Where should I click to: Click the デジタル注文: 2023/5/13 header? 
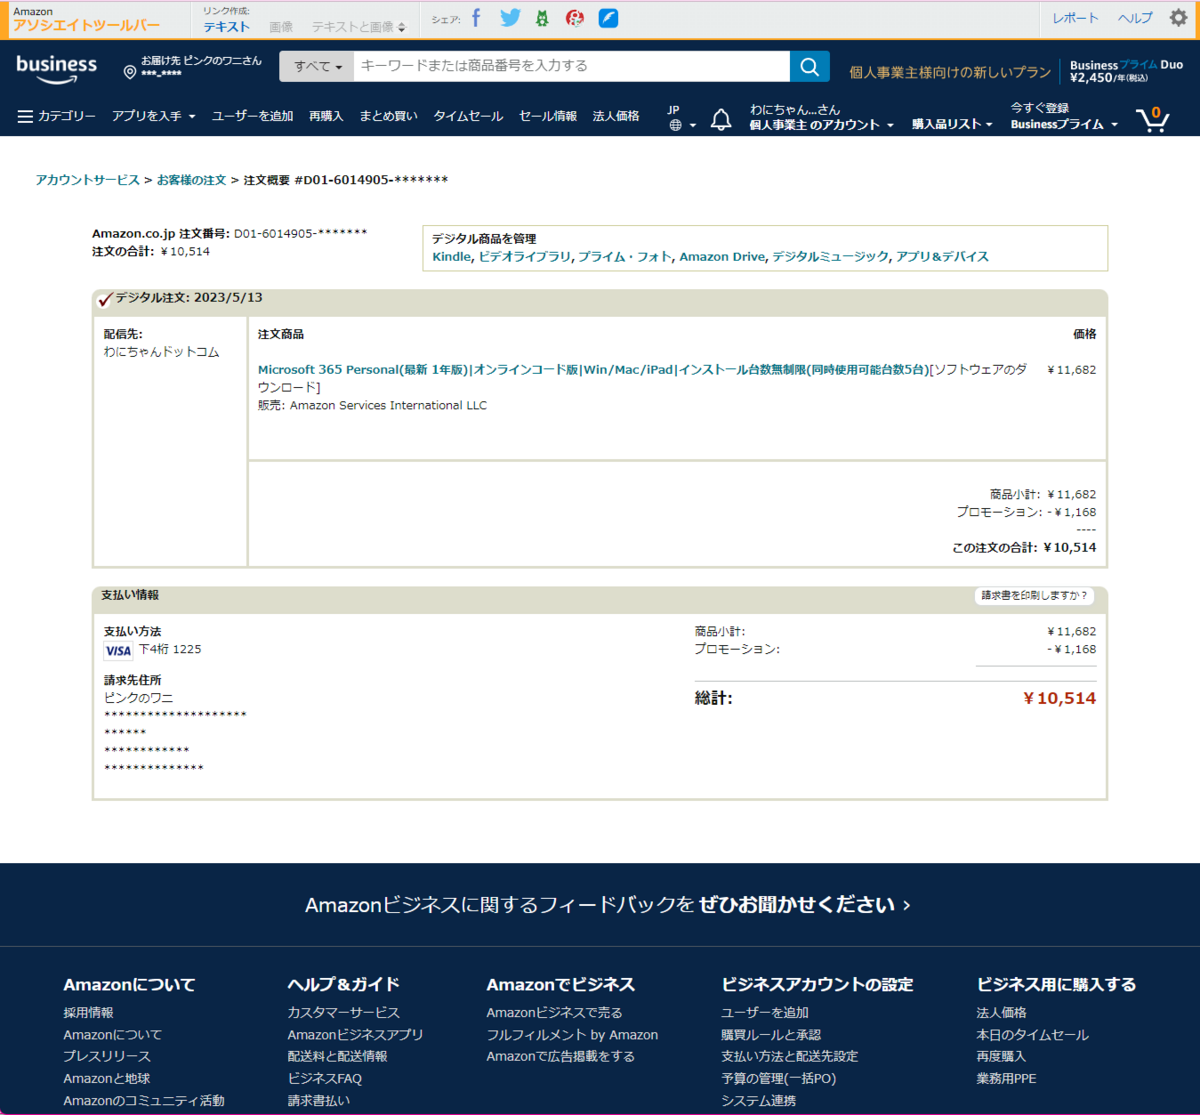[188, 298]
